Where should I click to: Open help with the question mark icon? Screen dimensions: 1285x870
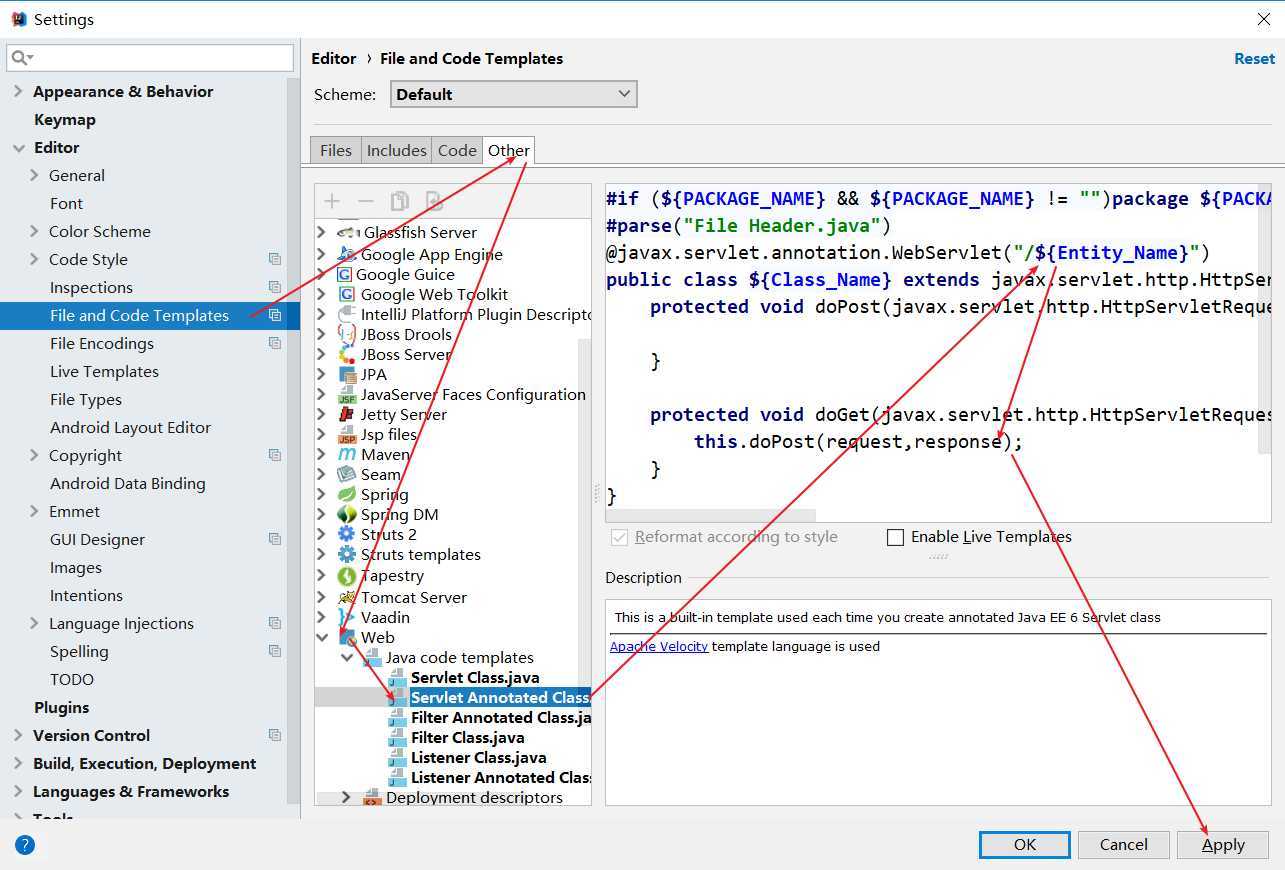point(25,844)
